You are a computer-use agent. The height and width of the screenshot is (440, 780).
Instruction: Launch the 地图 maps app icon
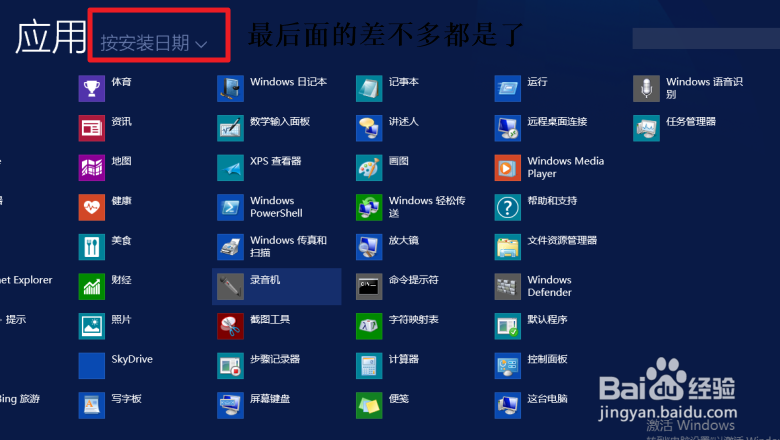tap(92, 168)
